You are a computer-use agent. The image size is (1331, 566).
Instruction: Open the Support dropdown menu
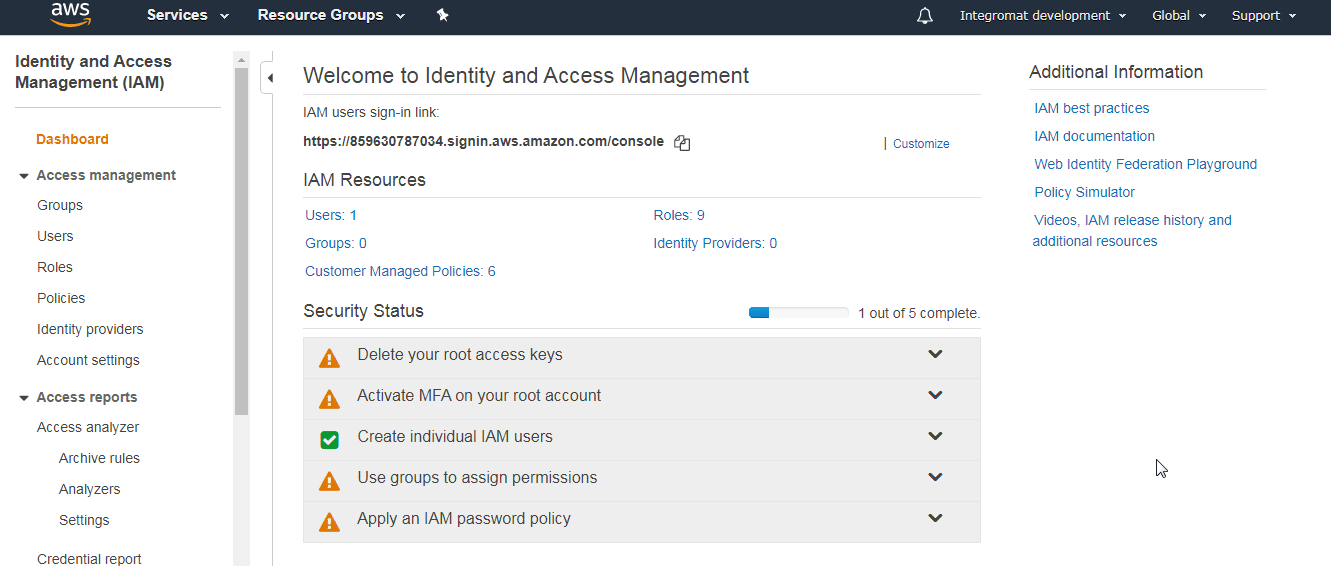[1264, 15]
